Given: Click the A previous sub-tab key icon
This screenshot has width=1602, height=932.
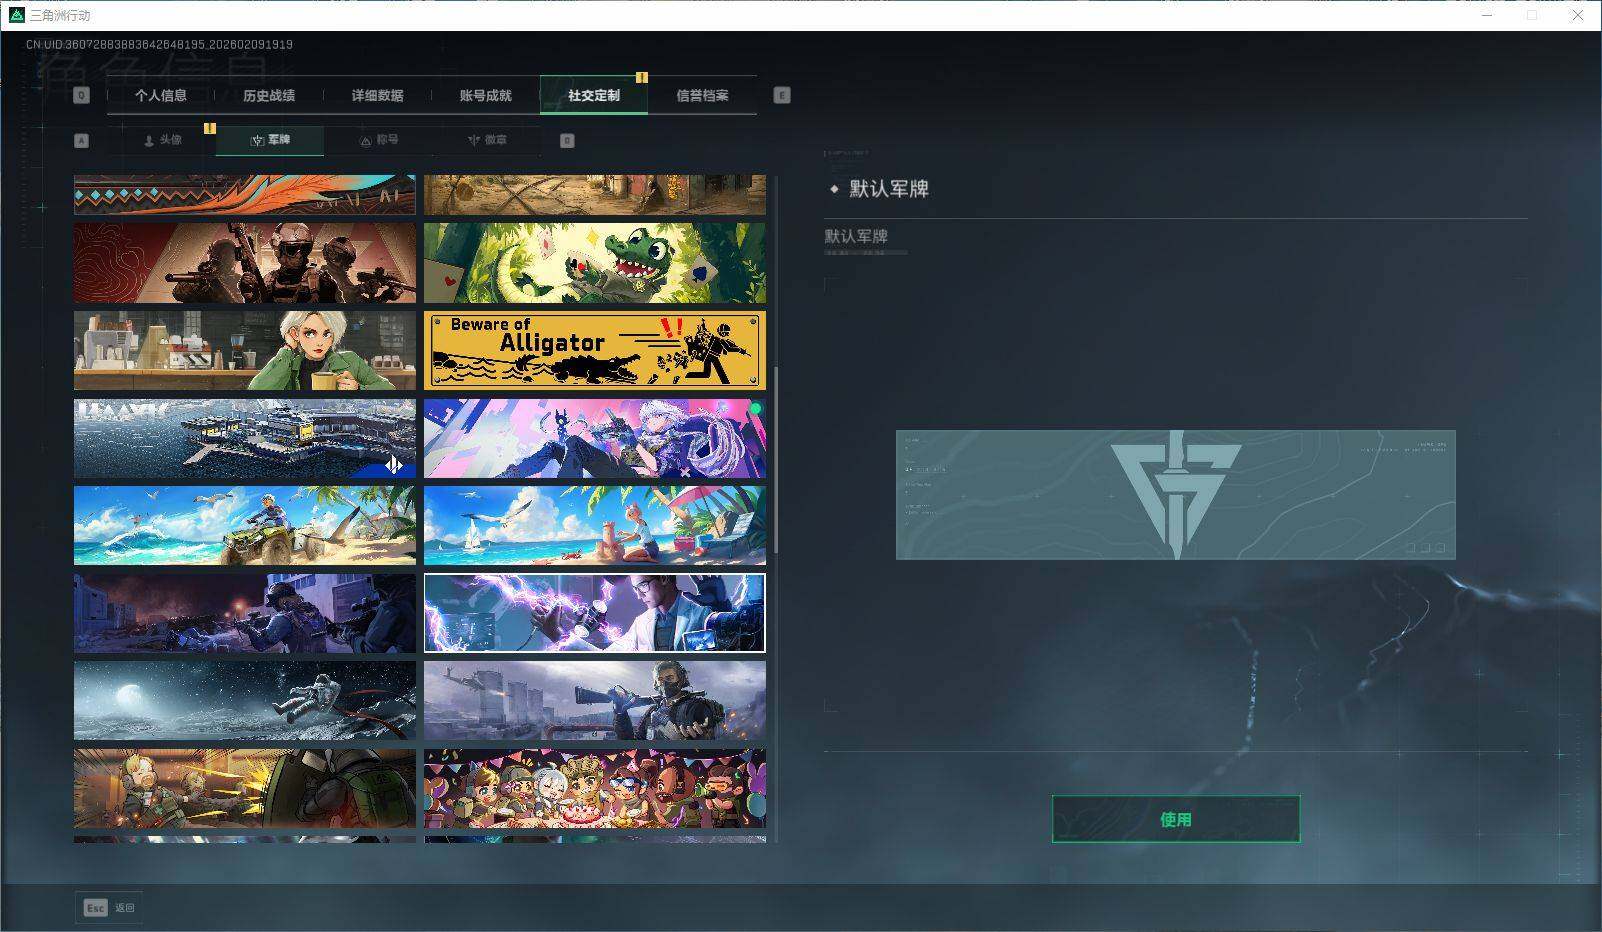Looking at the screenshot, I should tap(82, 141).
